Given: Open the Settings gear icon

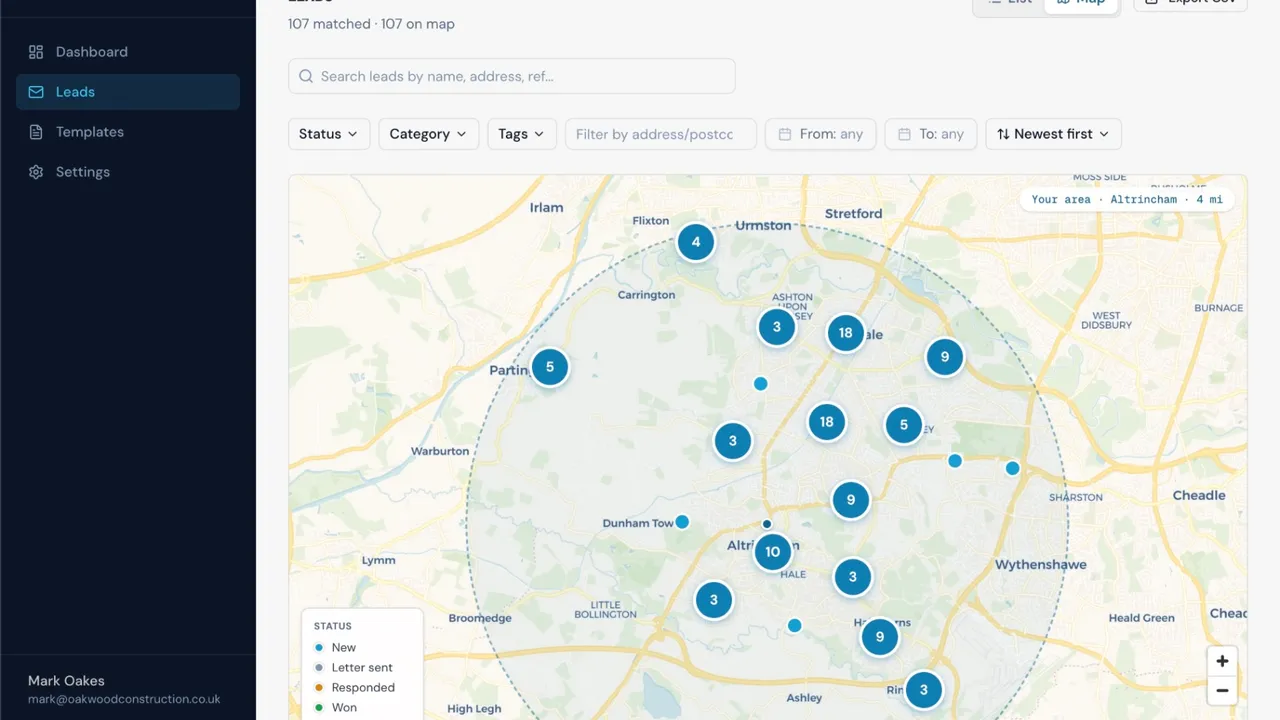Looking at the screenshot, I should pos(36,172).
